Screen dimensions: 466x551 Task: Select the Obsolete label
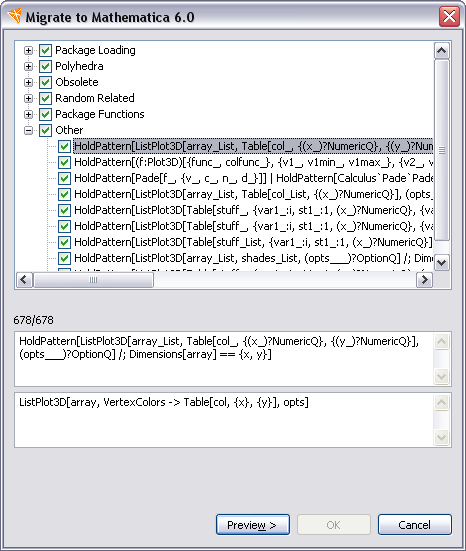coord(77,82)
